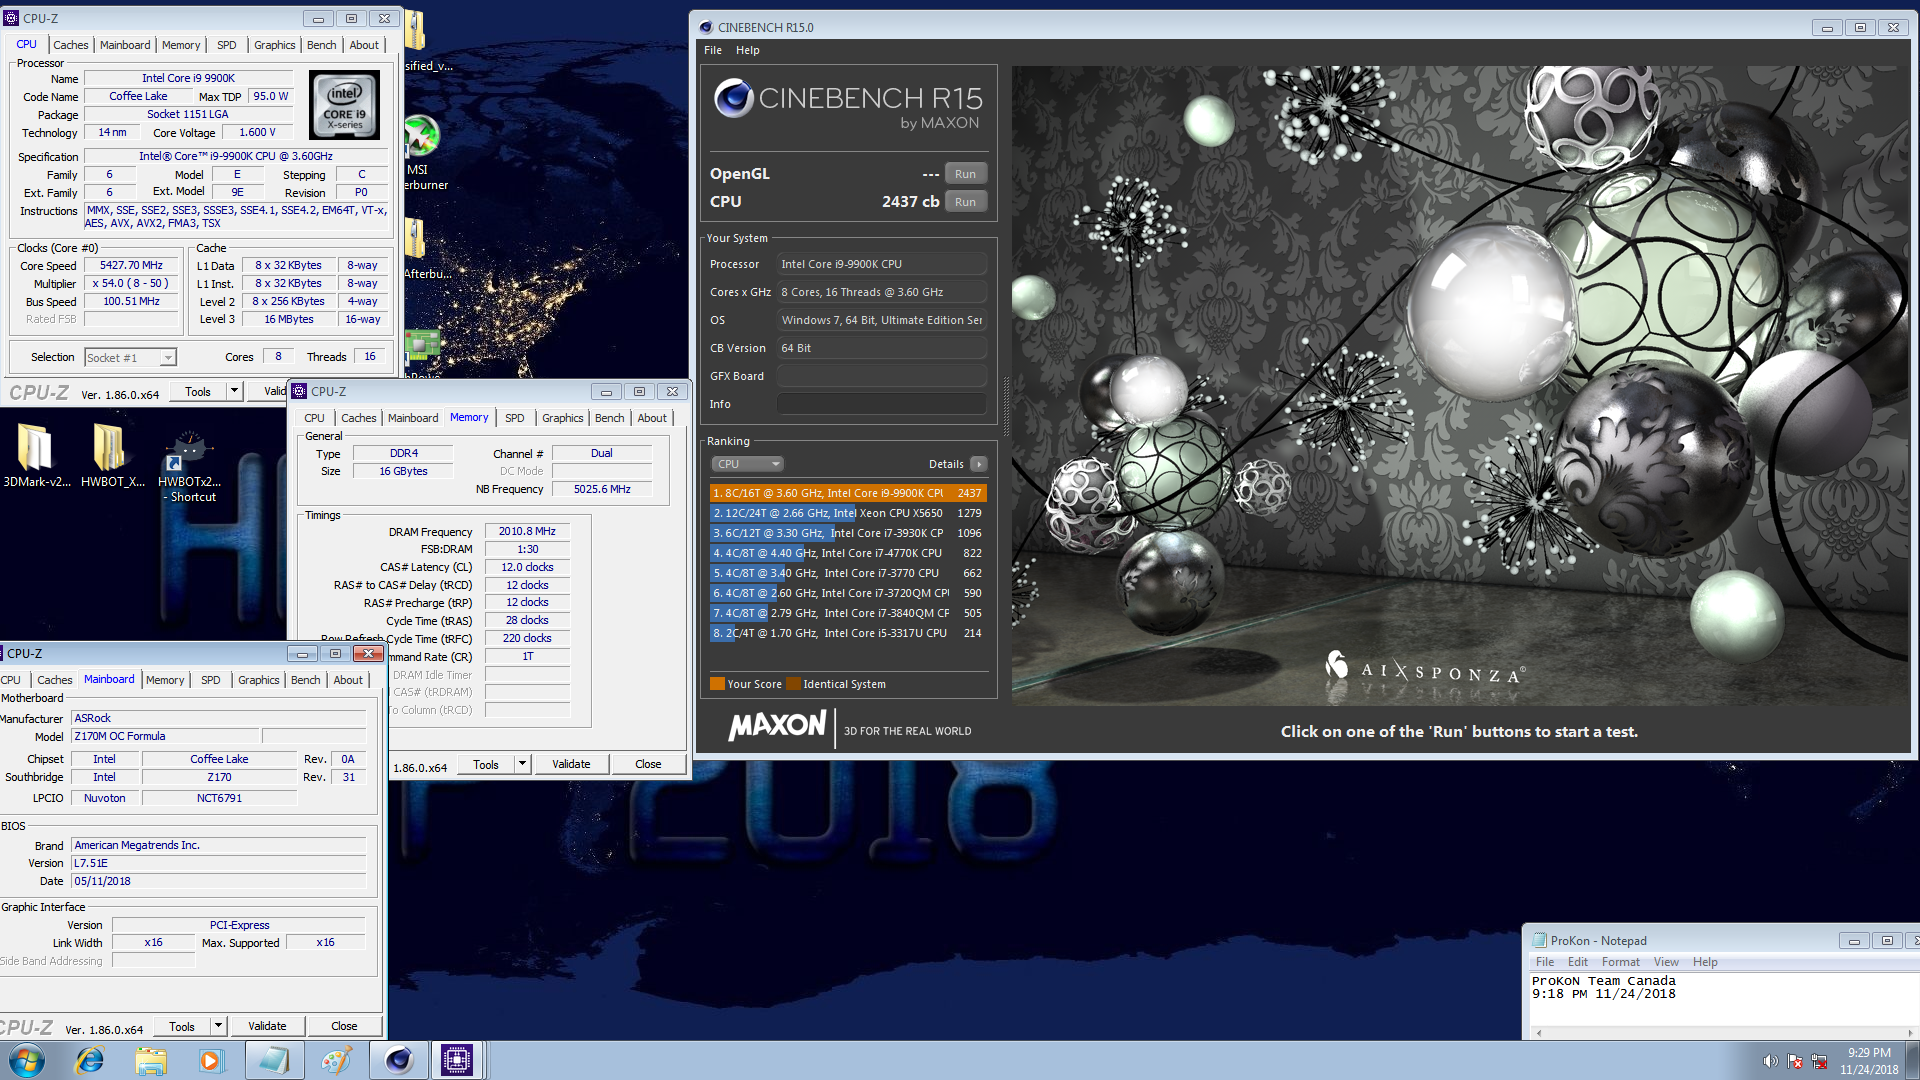Click the Intel Core i9 logo in CPU-Z
The height and width of the screenshot is (1080, 1920).
[x=345, y=105]
